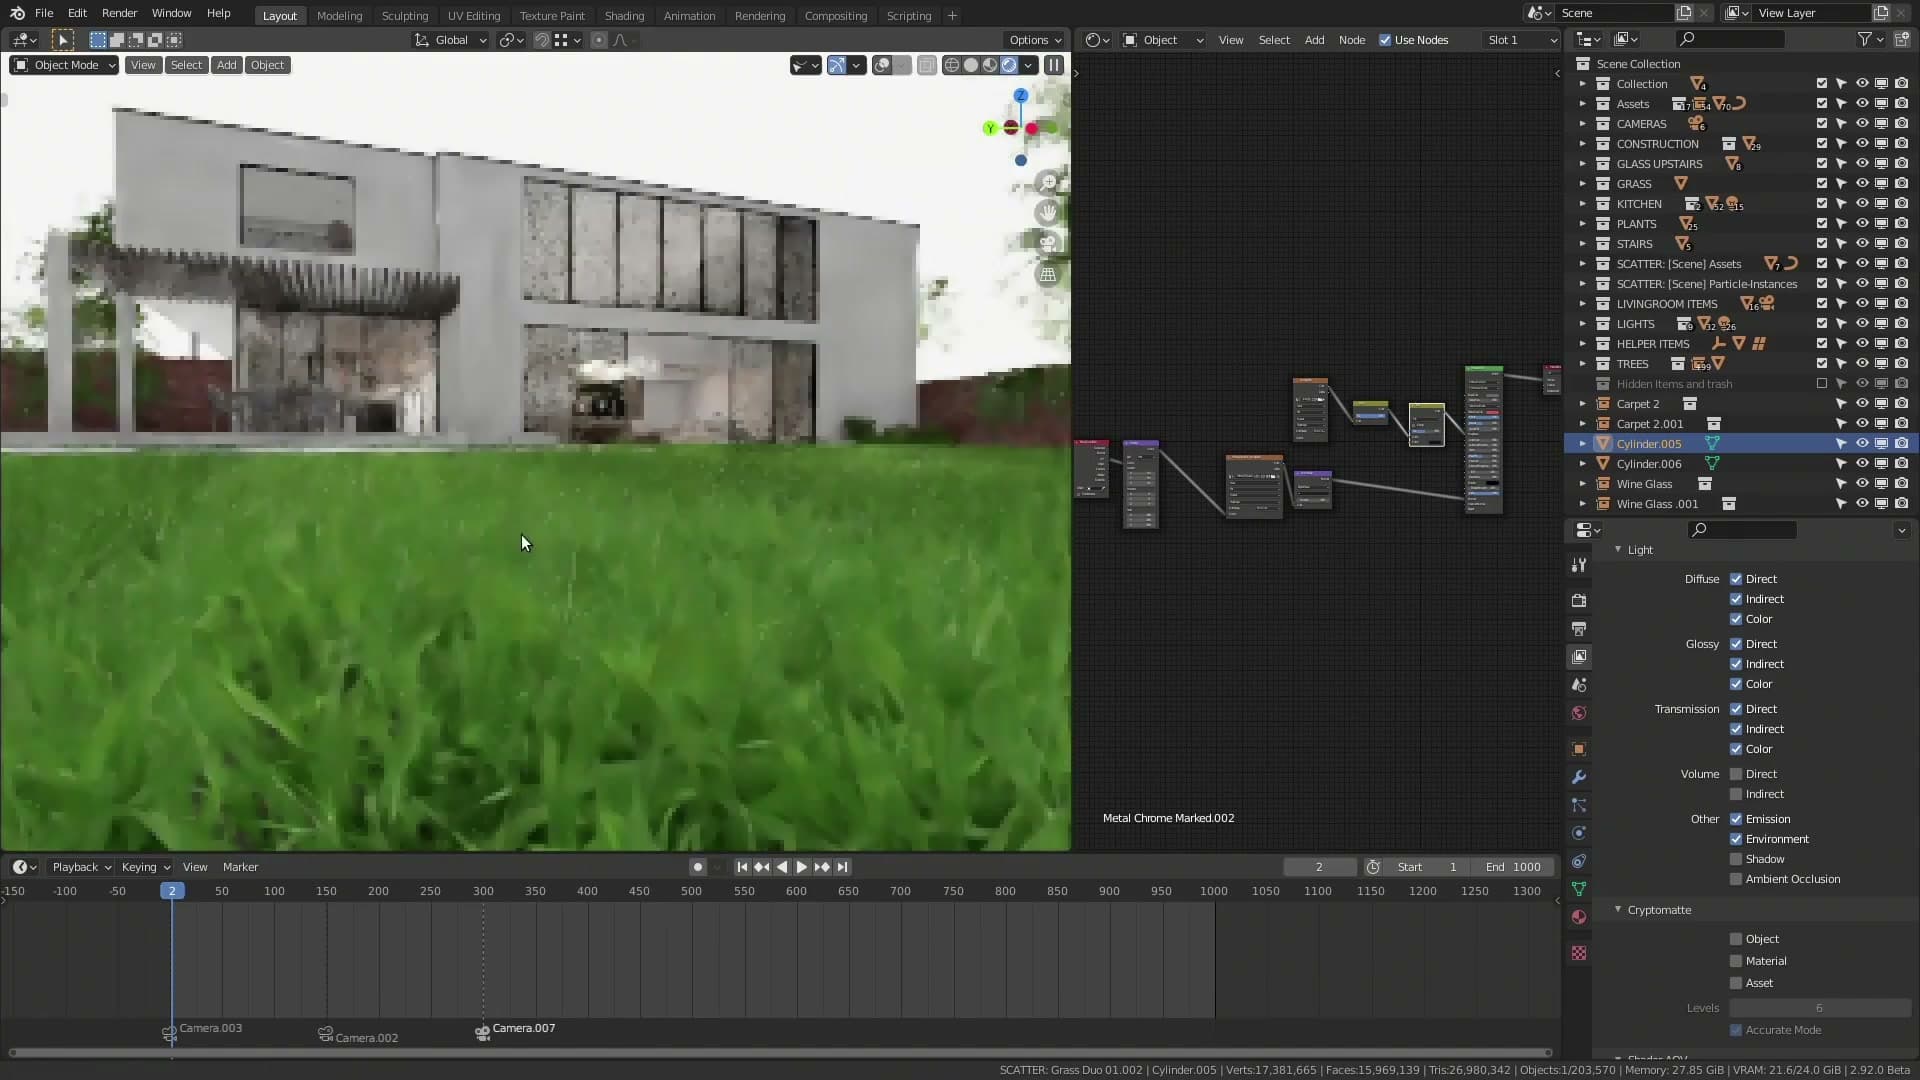Enable Volume Direct pass

pos(1736,774)
